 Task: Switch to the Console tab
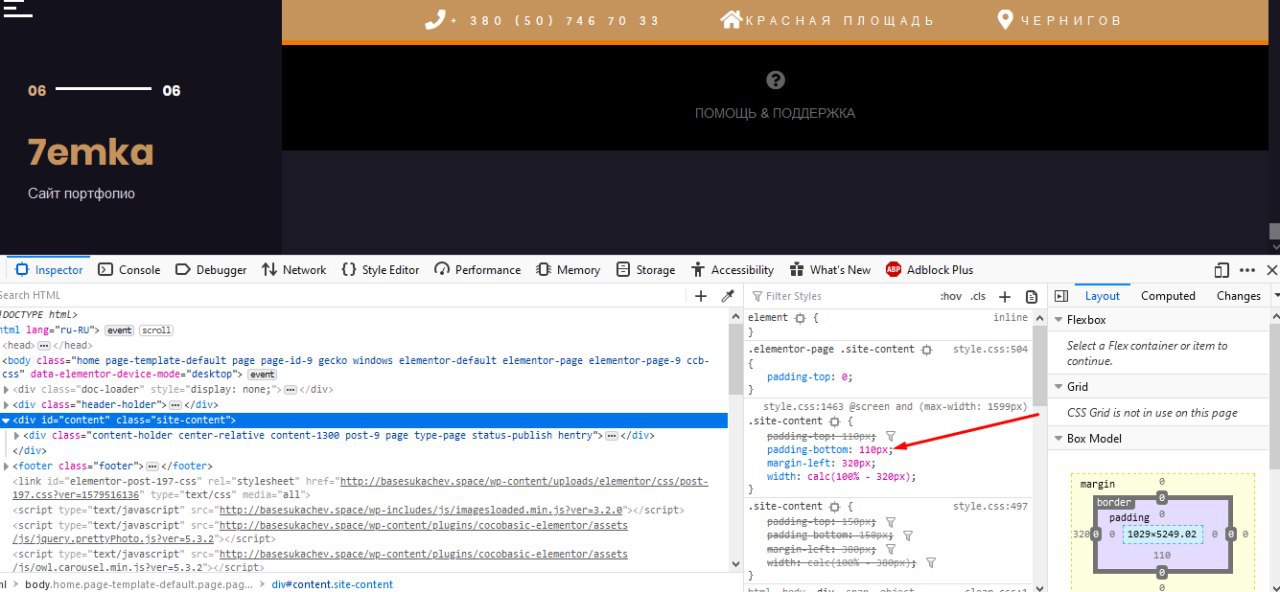[129, 270]
